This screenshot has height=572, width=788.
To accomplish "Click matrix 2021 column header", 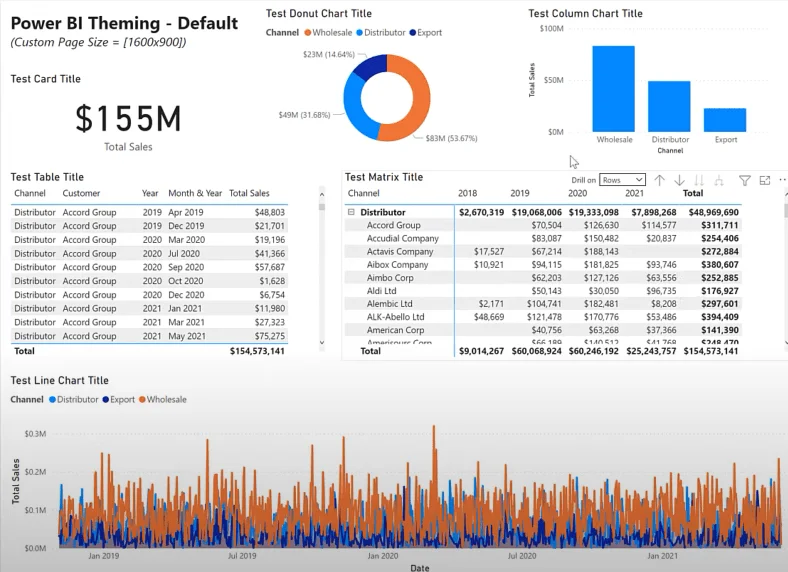I will point(634,194).
